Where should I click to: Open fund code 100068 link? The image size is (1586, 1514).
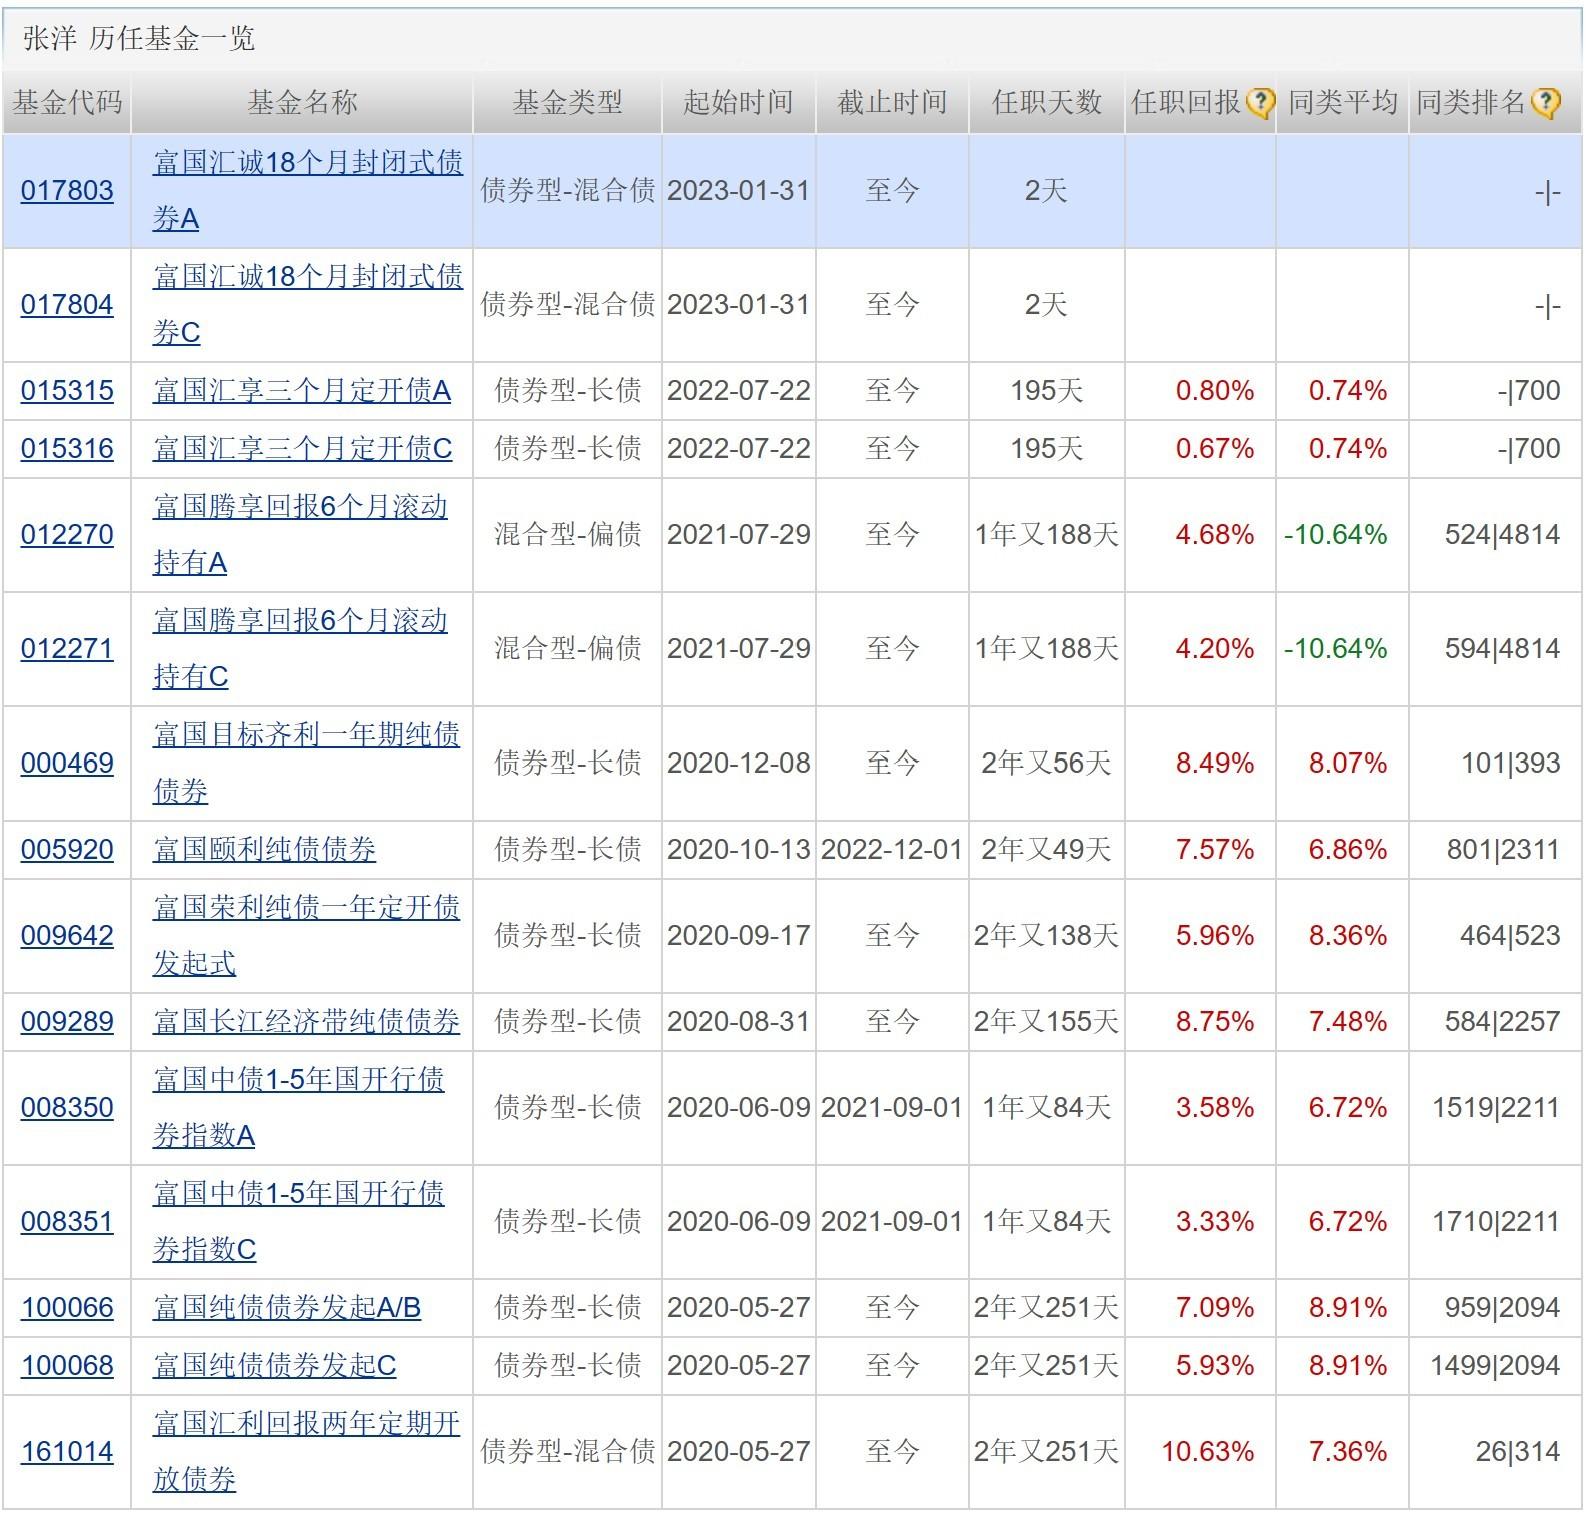pos(67,1366)
